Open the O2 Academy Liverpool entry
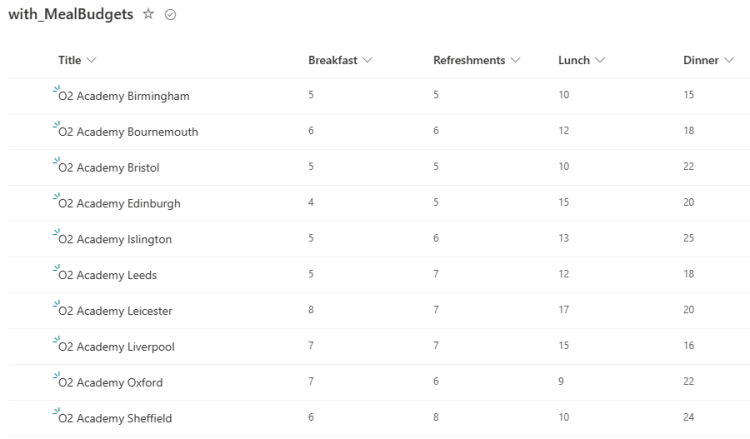The height and width of the screenshot is (439, 750). coord(116,347)
